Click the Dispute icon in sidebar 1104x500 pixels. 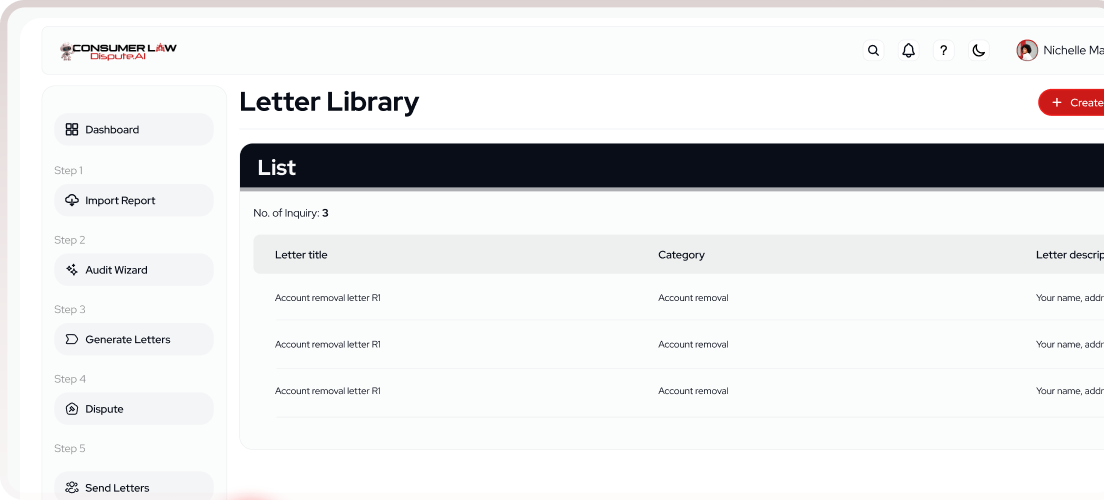(x=72, y=409)
